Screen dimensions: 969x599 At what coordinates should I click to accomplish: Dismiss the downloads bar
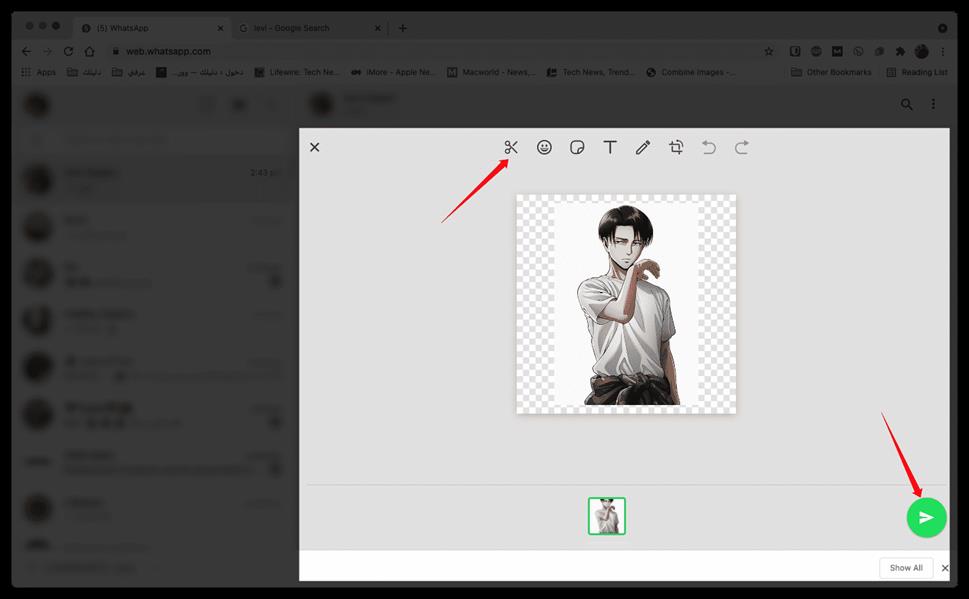[x=945, y=568]
